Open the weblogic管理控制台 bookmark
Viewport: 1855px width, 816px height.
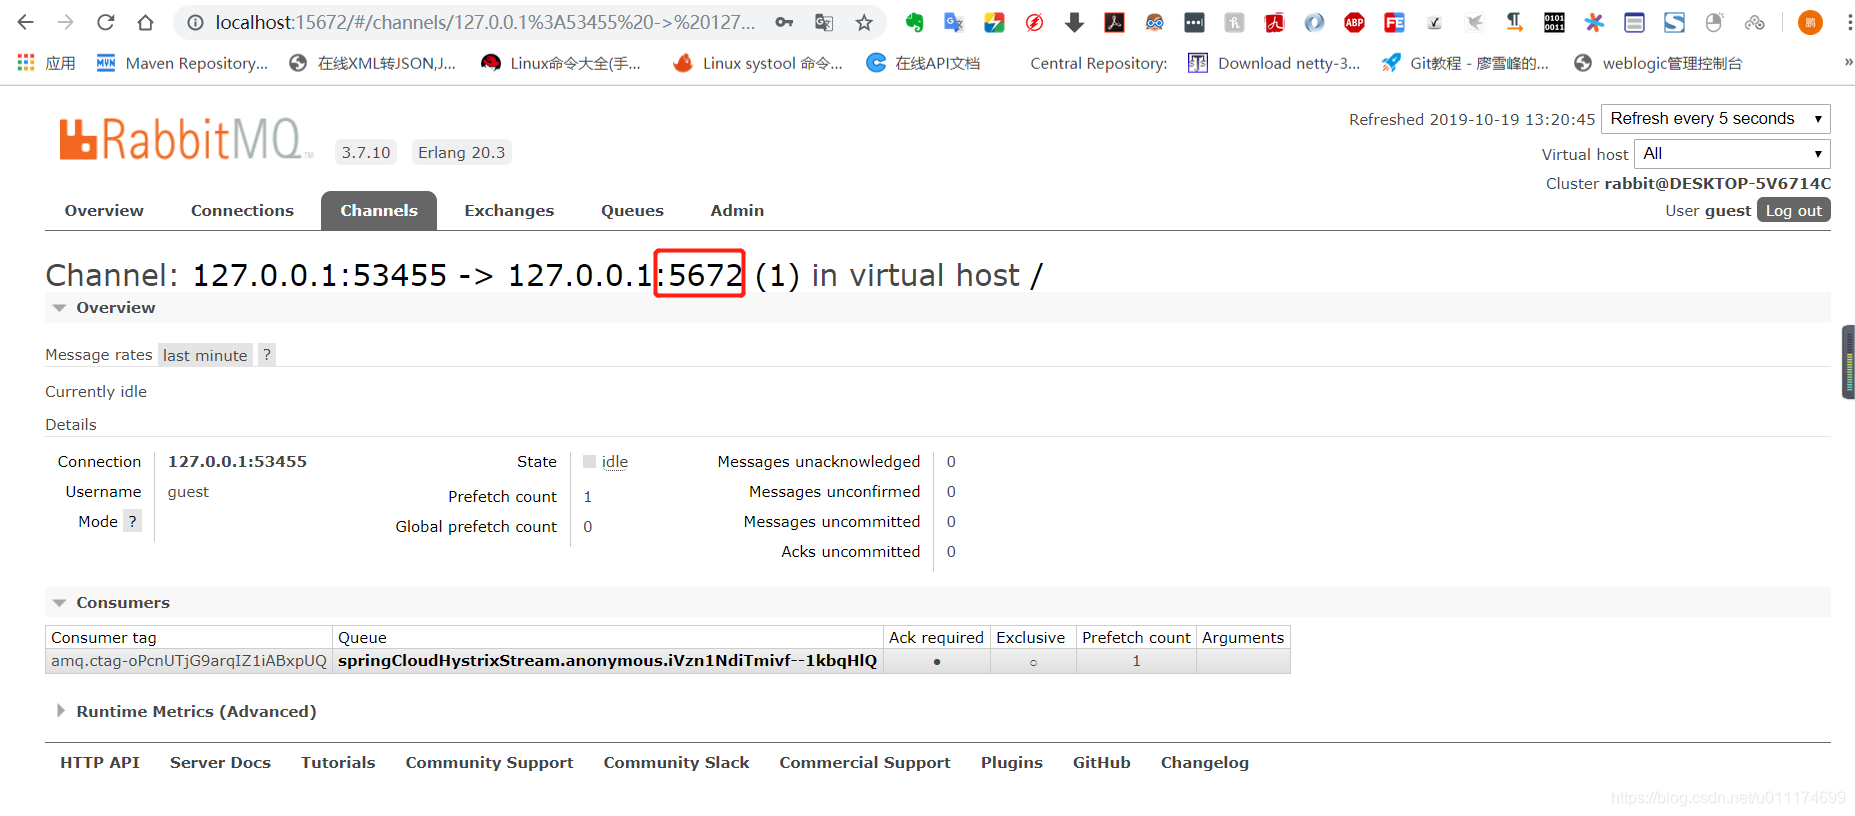tap(1658, 63)
